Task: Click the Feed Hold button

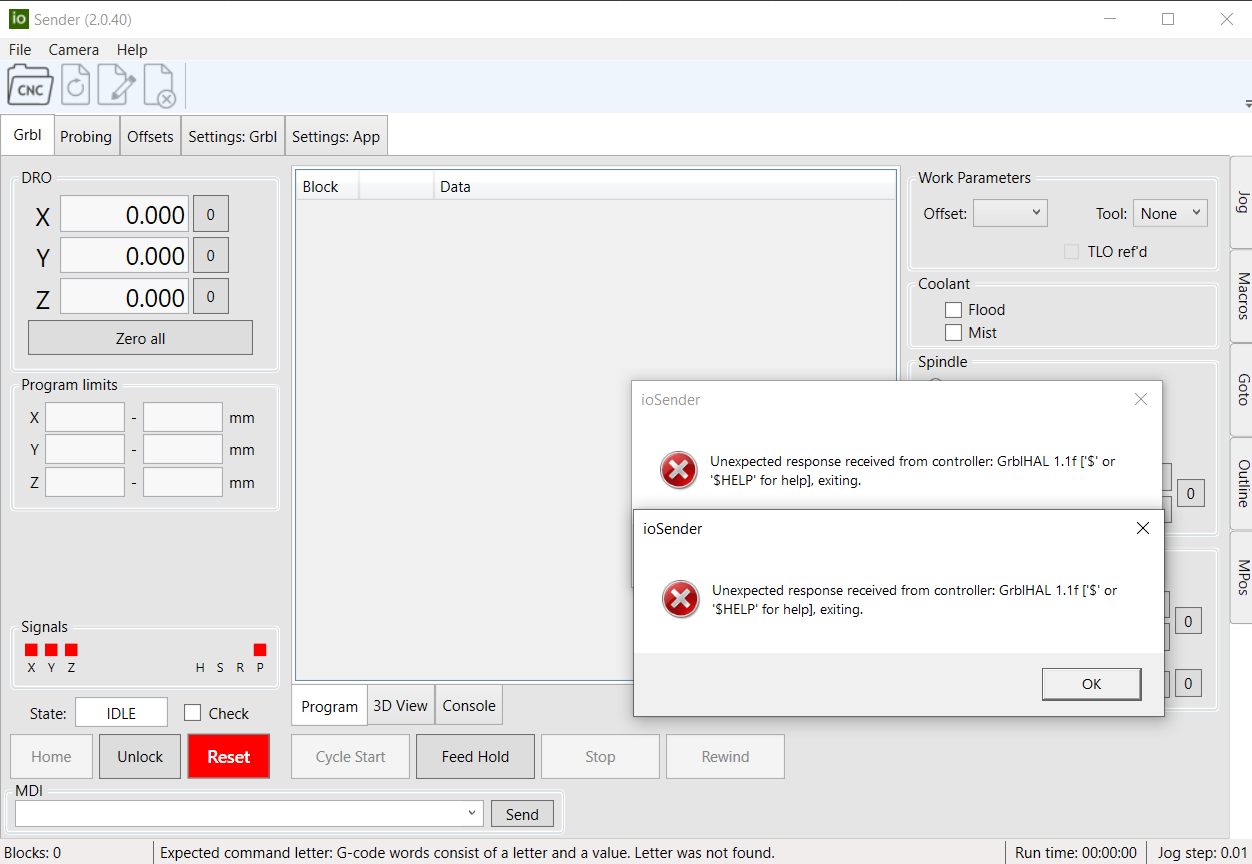Action: (475, 757)
